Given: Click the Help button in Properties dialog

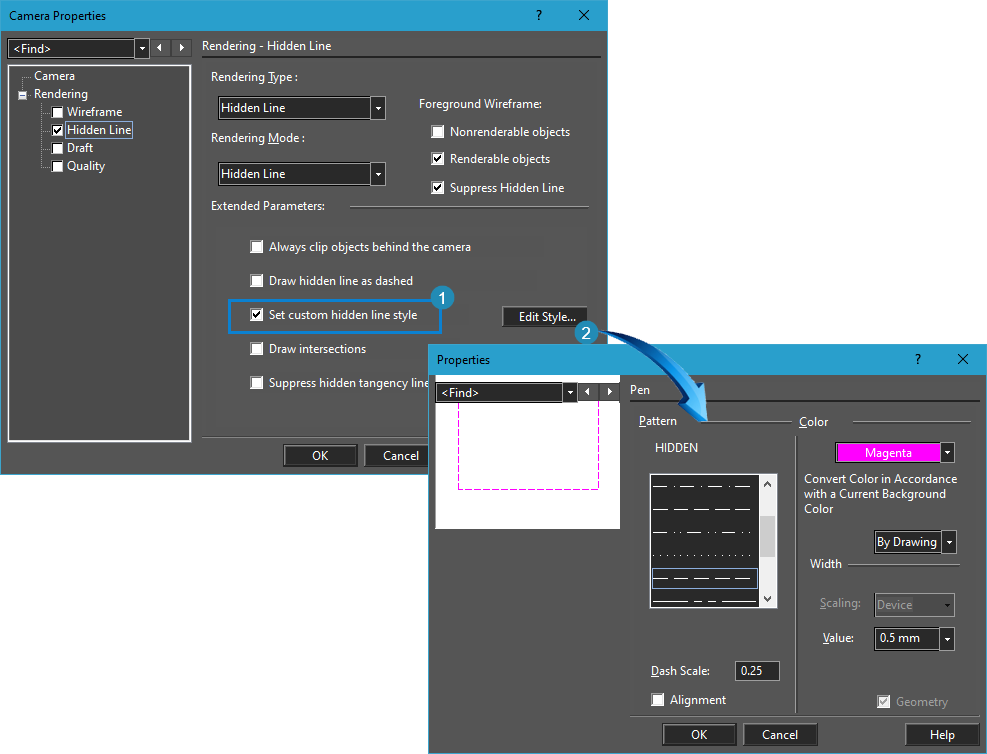Looking at the screenshot, I should [941, 735].
